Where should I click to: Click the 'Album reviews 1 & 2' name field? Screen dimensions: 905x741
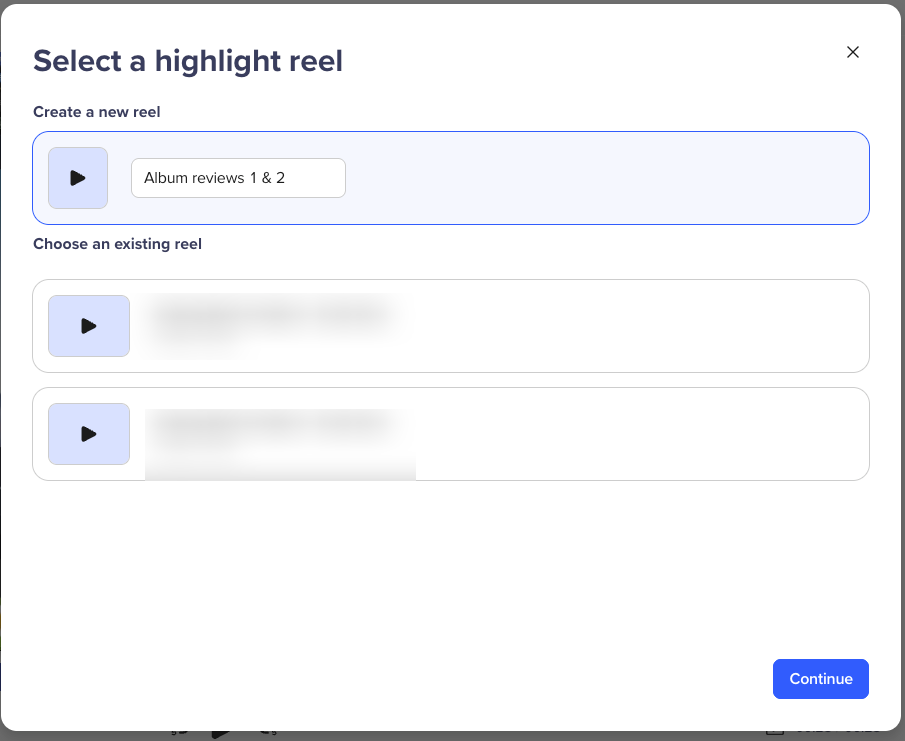(238, 178)
